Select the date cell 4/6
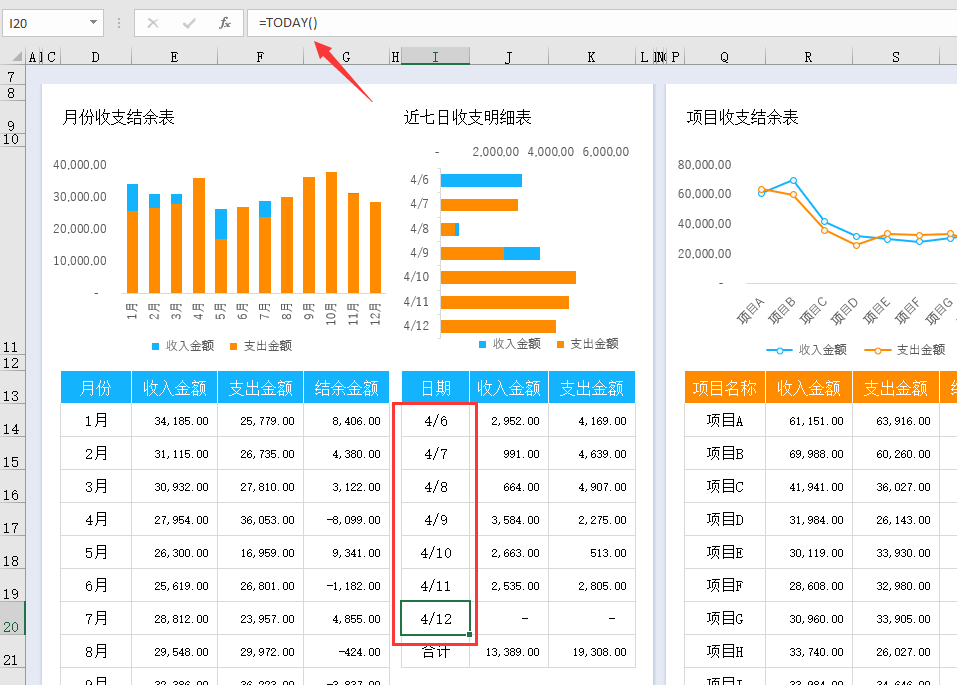 [x=435, y=421]
